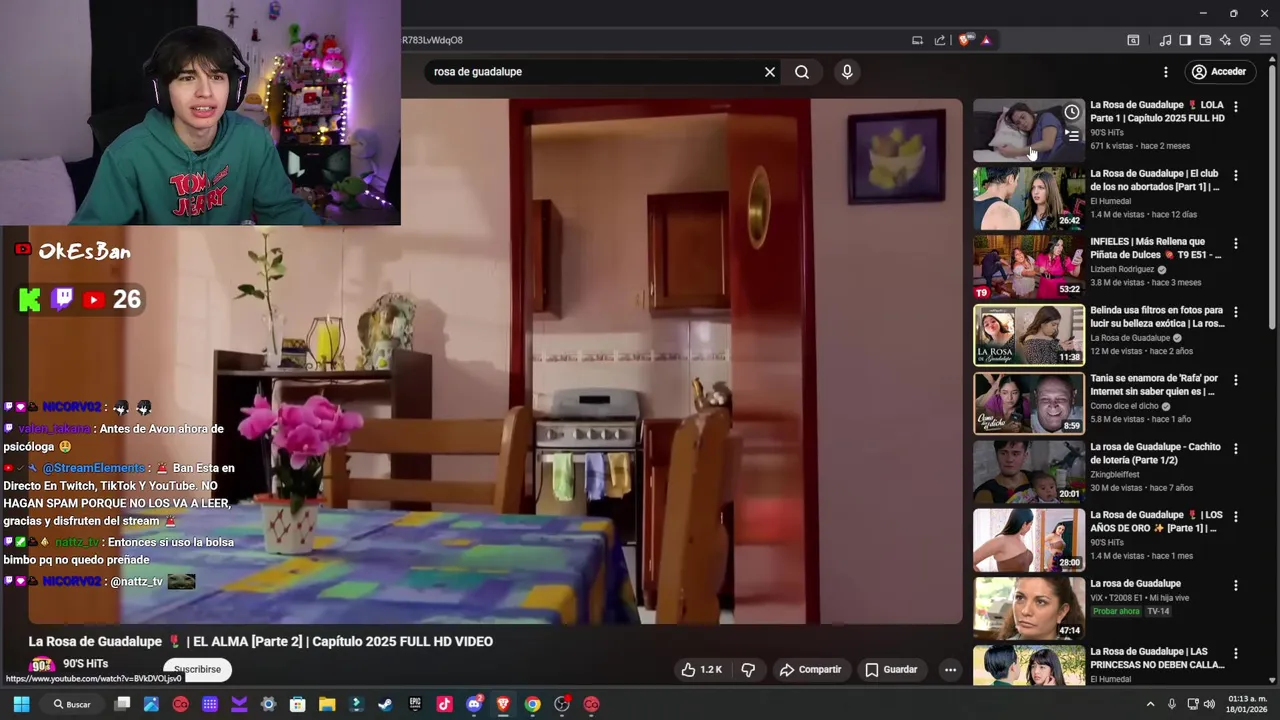Open options for Cachito de lotería video
1280x720 pixels.
coord(1236,449)
